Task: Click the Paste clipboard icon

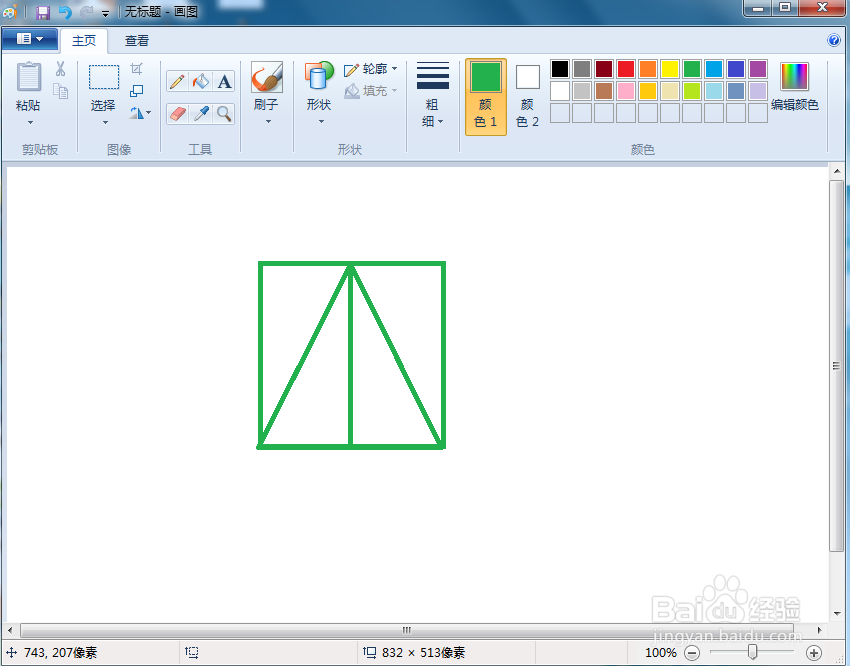Action: coord(29,76)
